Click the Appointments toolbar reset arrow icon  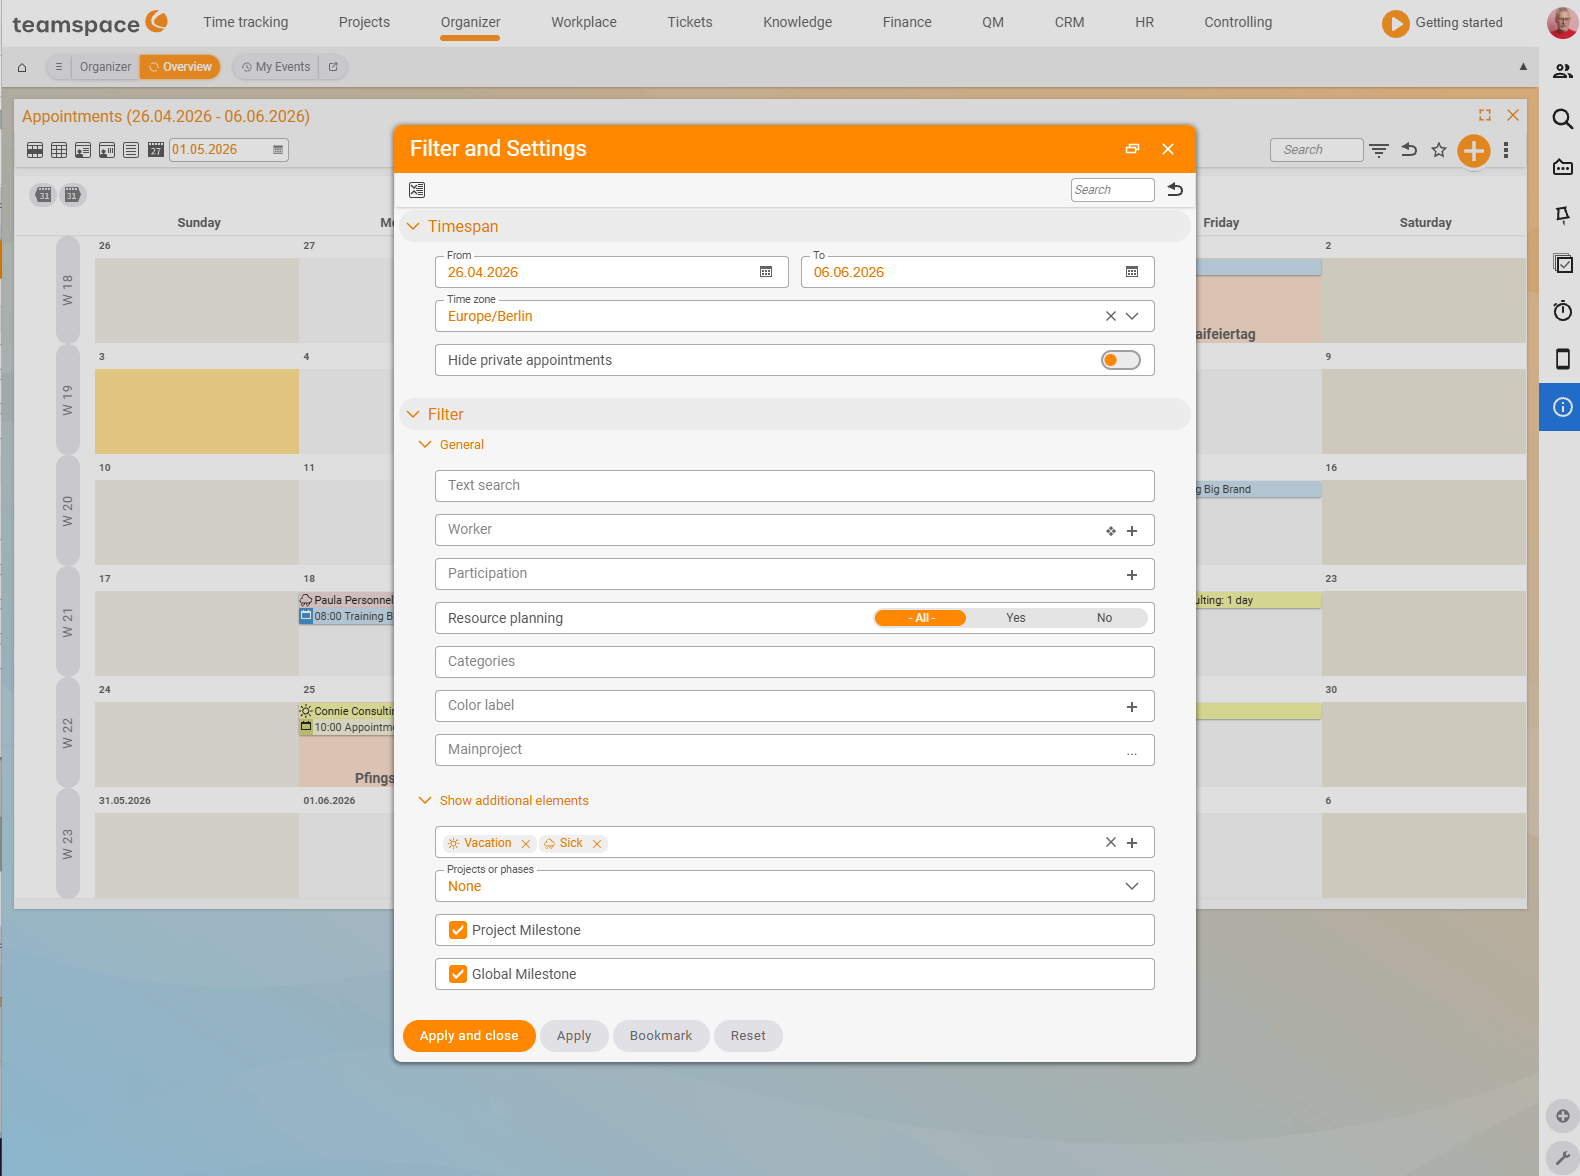[1409, 150]
